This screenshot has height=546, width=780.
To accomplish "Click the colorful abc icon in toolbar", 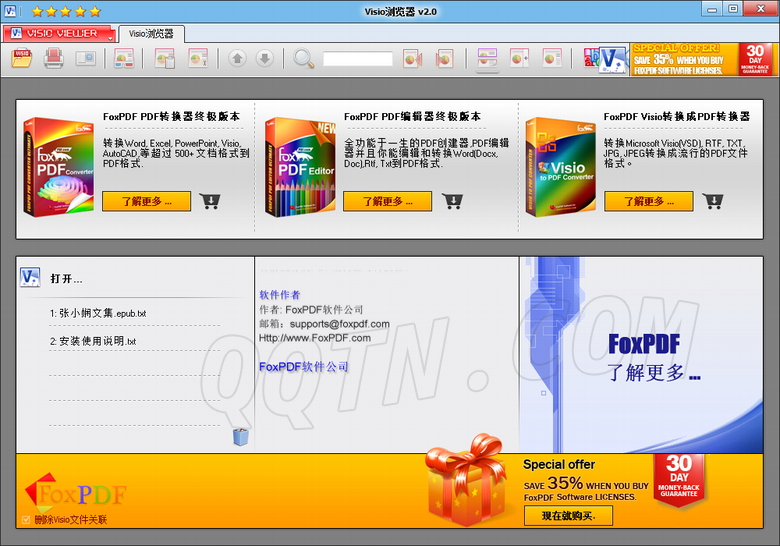I will [x=591, y=57].
